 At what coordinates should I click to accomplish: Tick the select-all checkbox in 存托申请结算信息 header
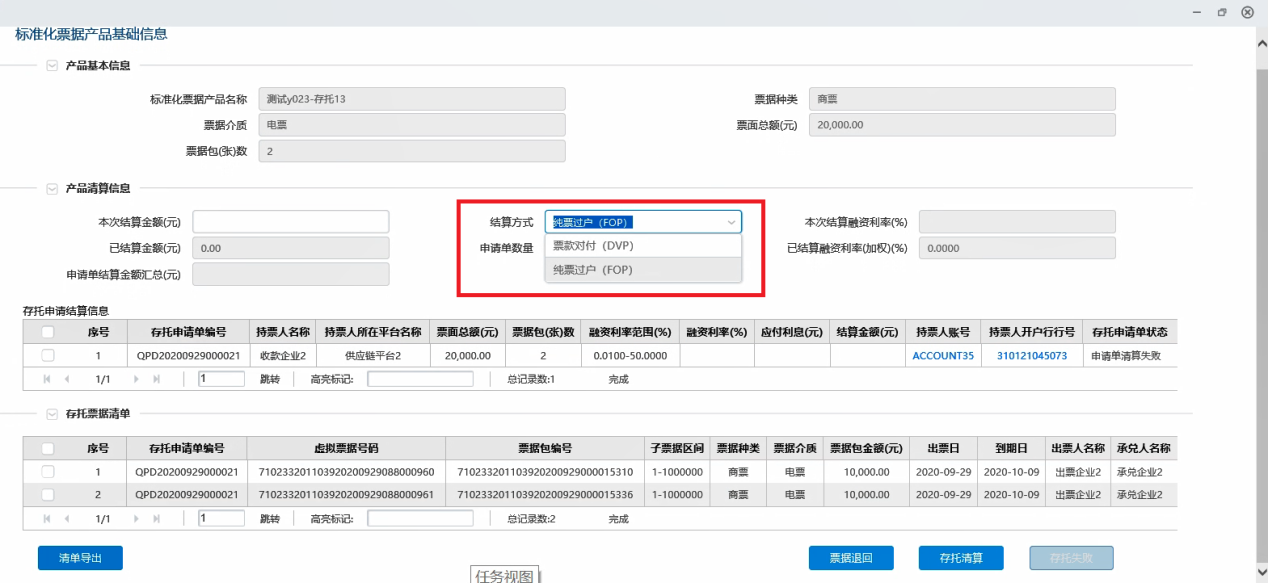pyautogui.click(x=48, y=332)
